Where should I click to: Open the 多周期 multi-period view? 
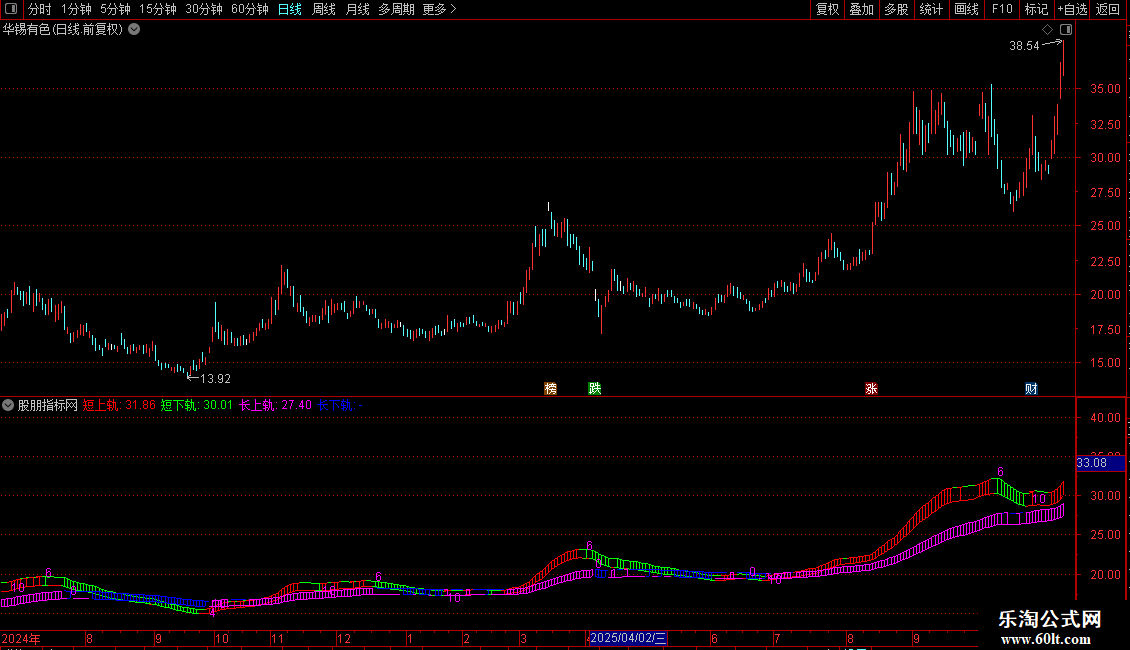(x=396, y=9)
